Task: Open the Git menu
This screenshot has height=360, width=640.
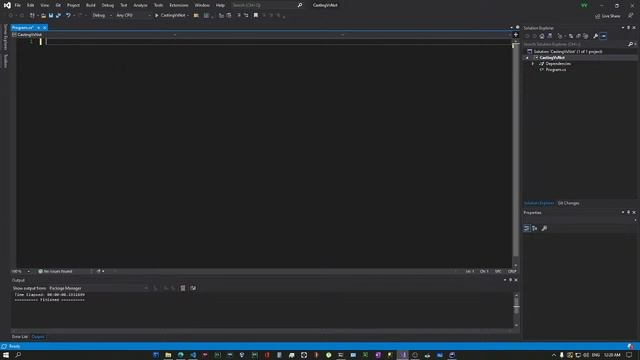Action: [x=58, y=5]
